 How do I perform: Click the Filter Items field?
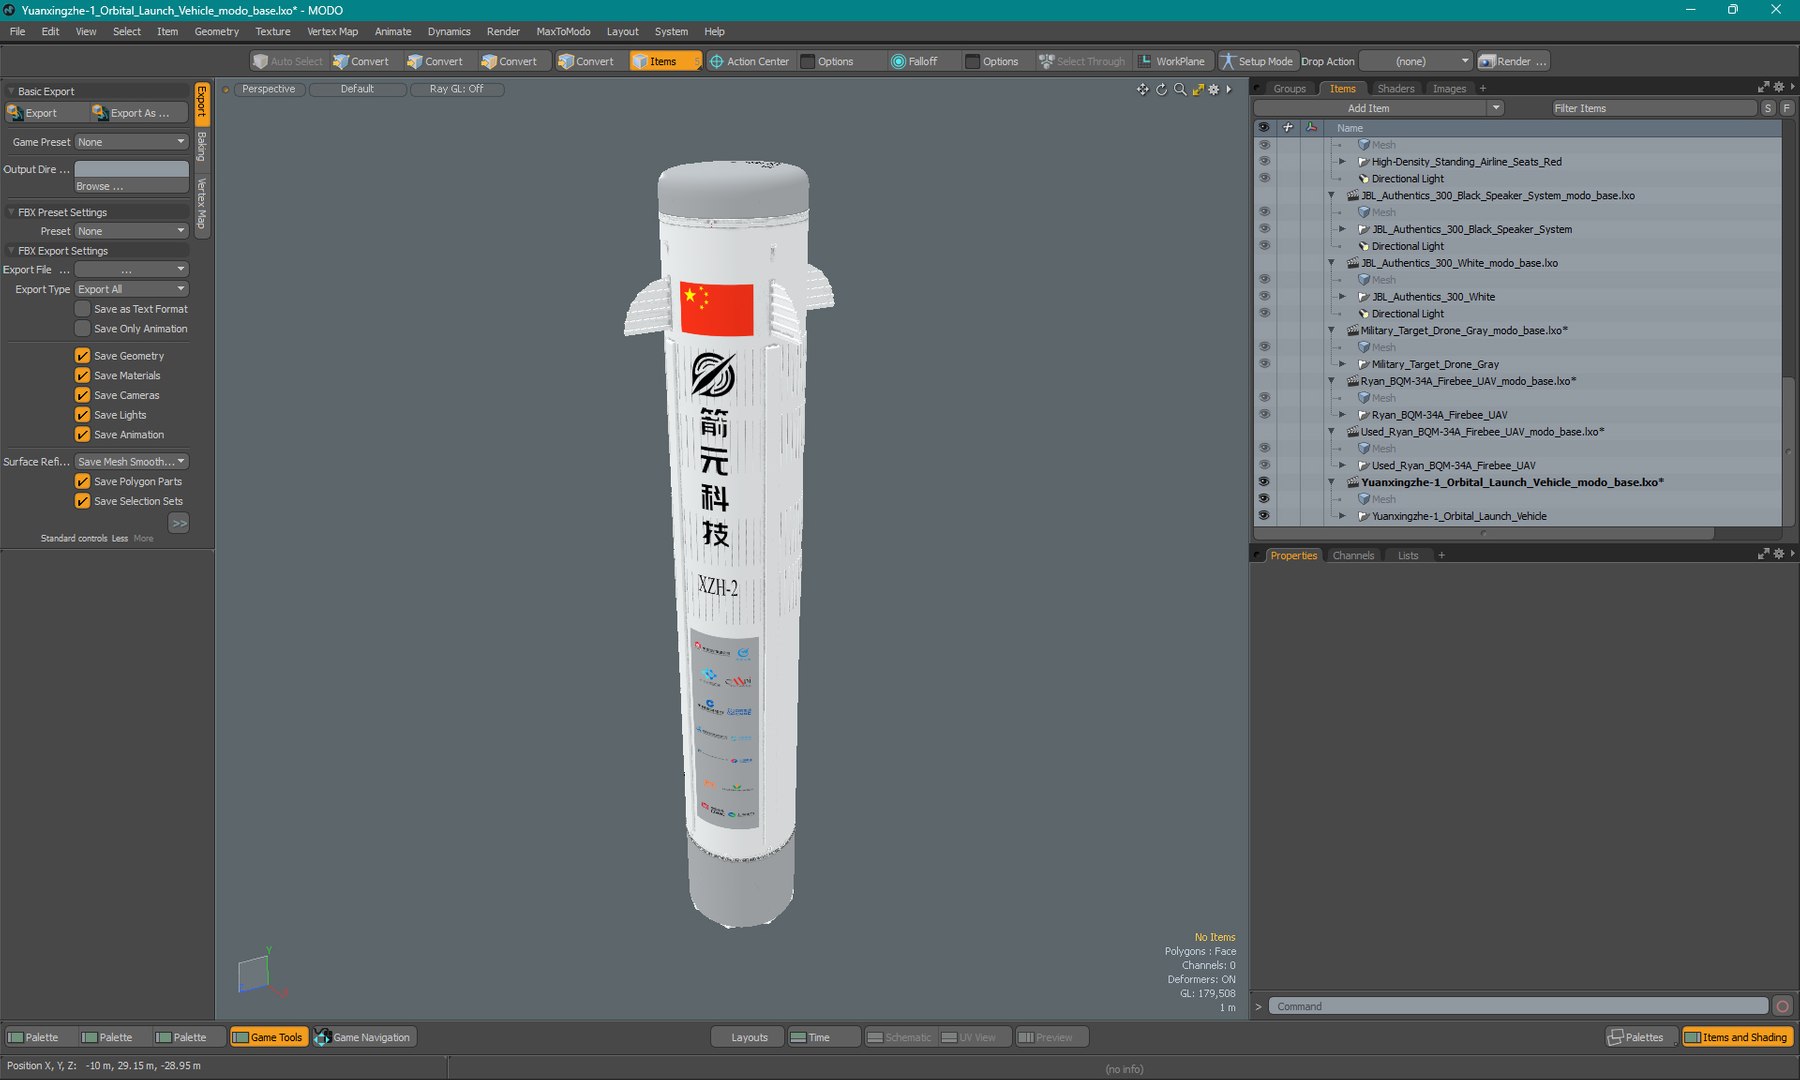coord(1654,108)
